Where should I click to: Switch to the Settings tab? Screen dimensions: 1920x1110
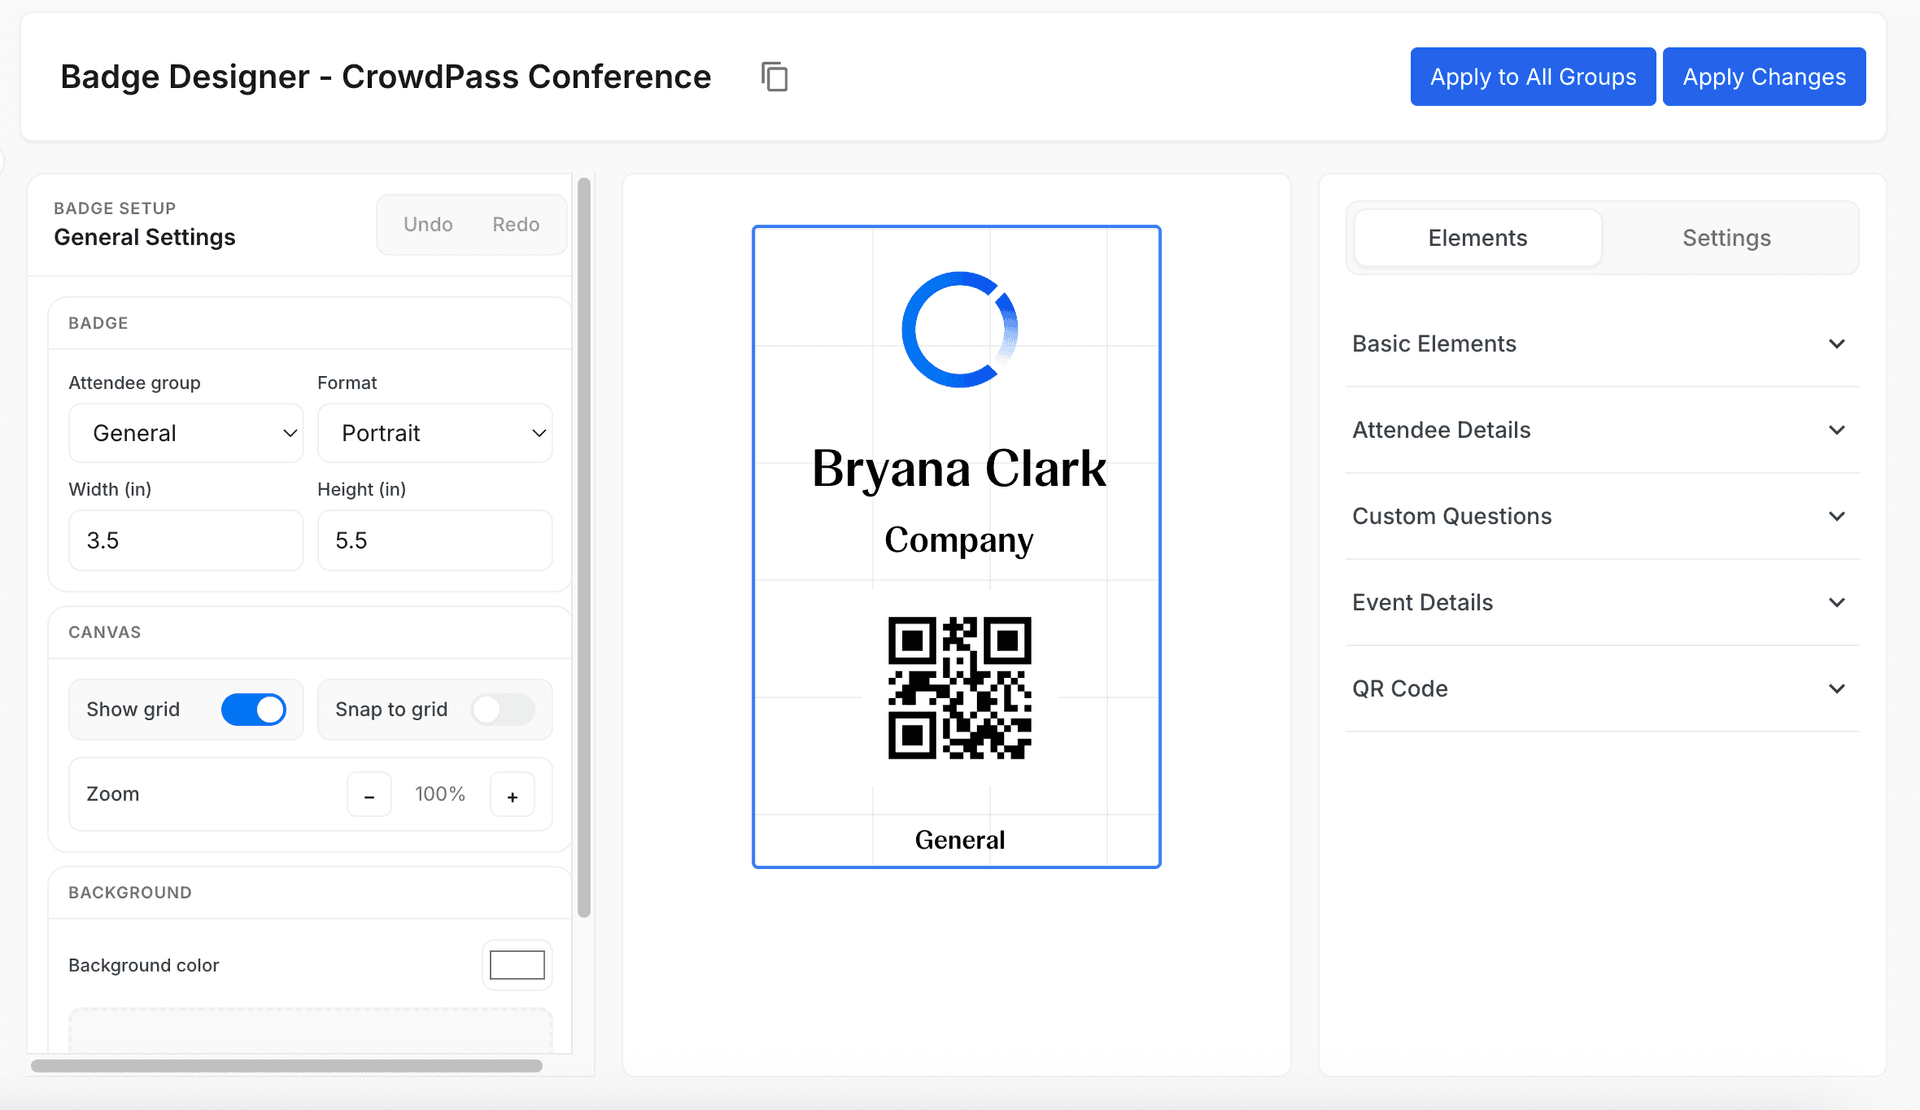click(x=1726, y=238)
